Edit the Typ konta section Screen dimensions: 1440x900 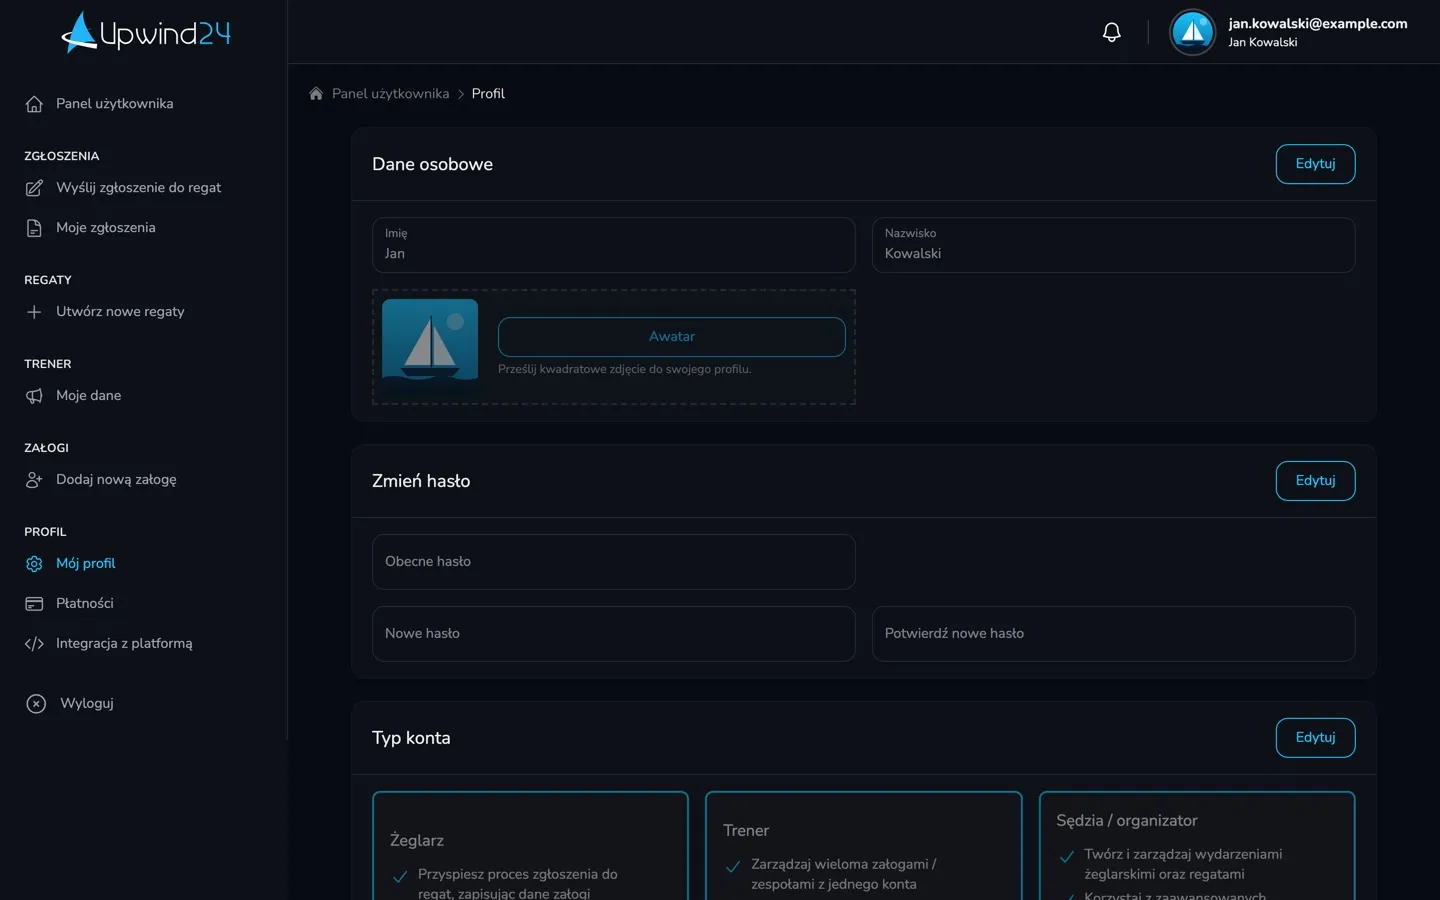coord(1315,738)
